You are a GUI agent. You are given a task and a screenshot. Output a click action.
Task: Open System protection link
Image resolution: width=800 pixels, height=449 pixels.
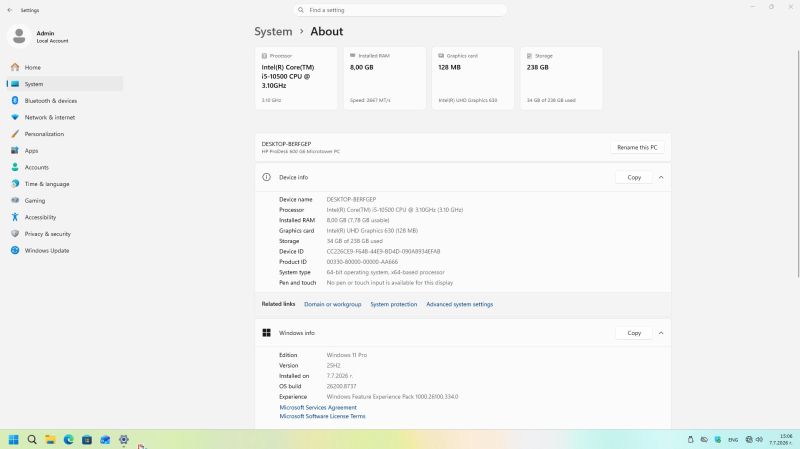click(393, 304)
